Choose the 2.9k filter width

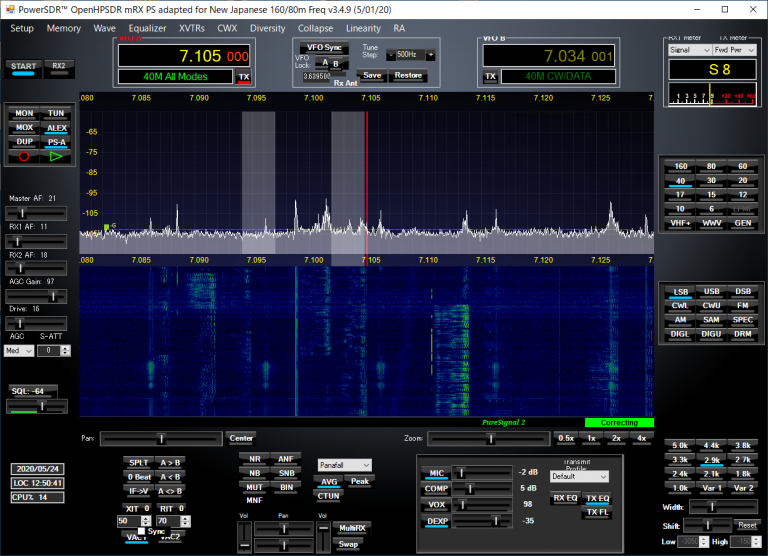[711, 459]
